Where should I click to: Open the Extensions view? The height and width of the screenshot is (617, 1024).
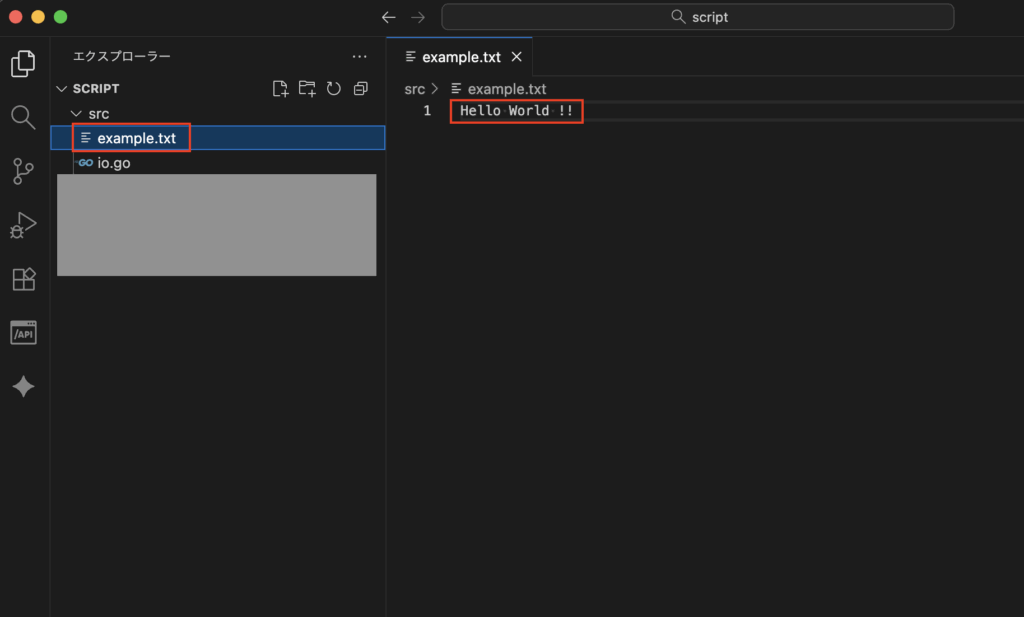[23, 279]
